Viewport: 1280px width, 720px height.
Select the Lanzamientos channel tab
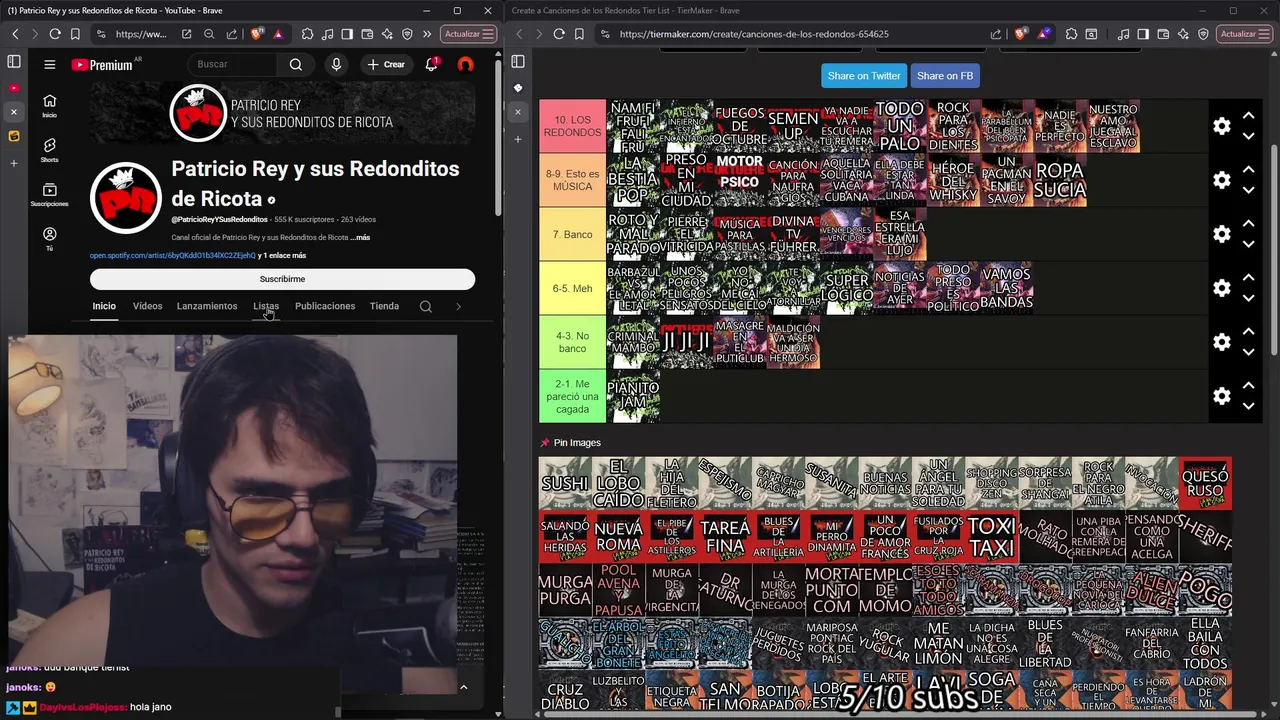207,306
